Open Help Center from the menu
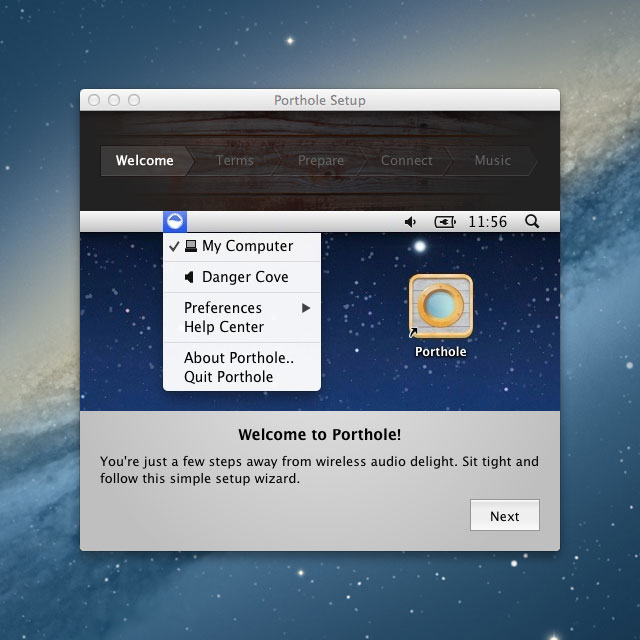The image size is (640, 640). (242, 327)
